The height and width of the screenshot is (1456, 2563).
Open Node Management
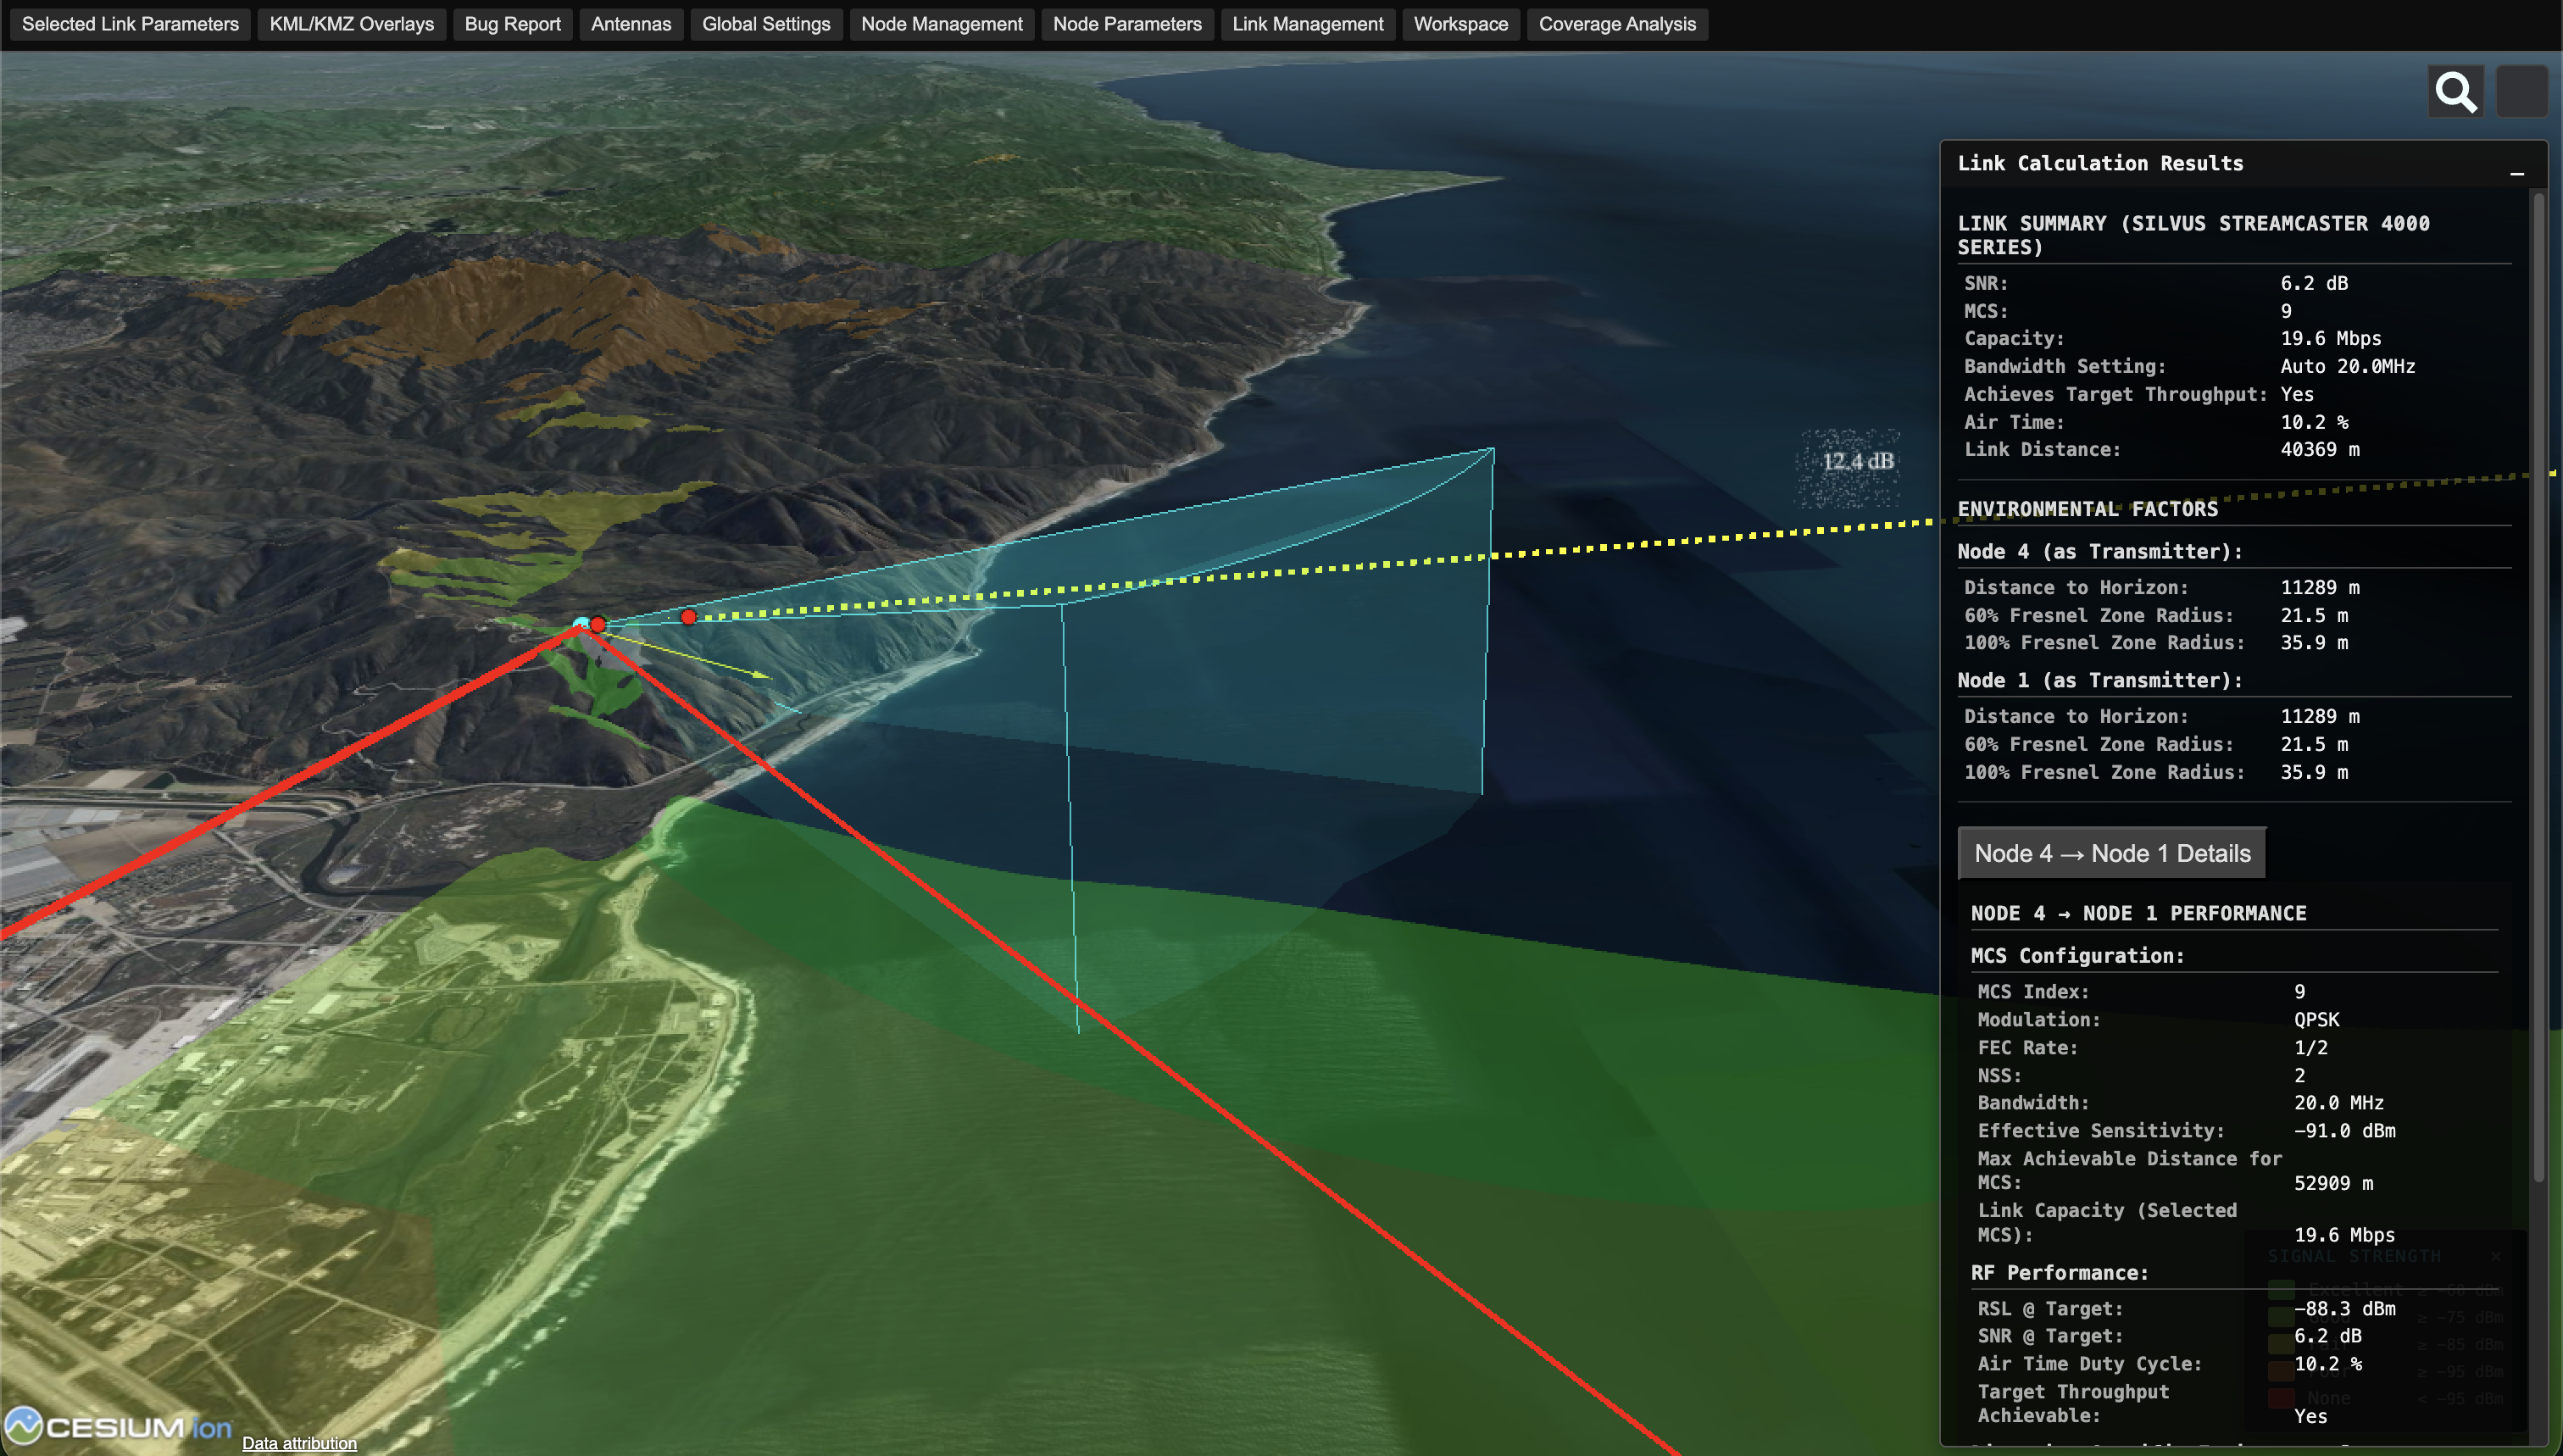(x=941, y=23)
